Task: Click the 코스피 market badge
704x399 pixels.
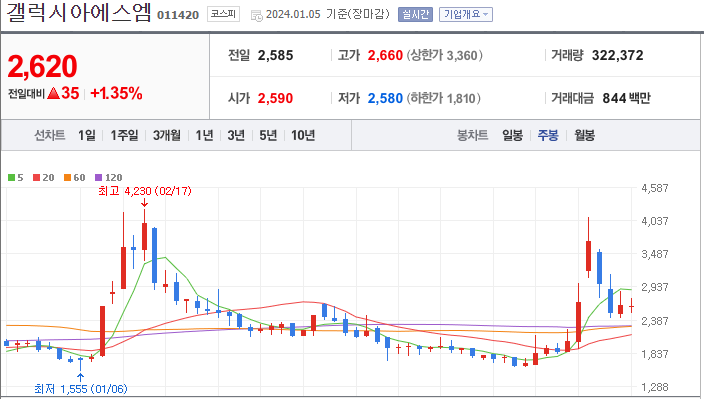Action: 223,14
